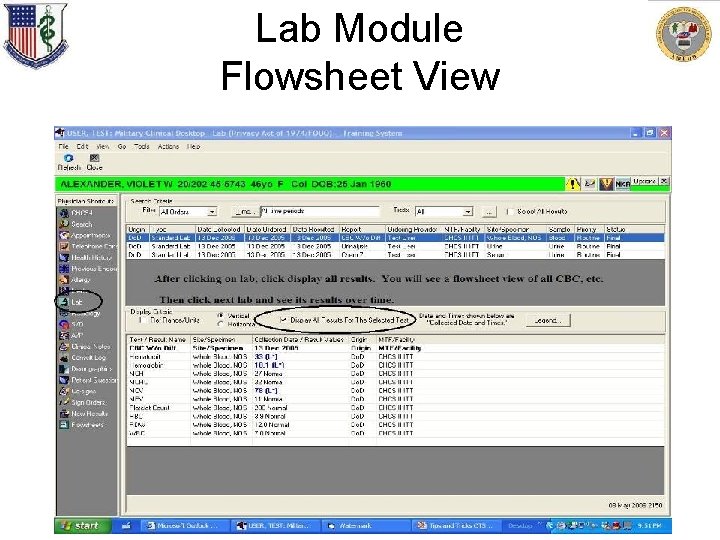Click the Status column header
This screenshot has height=540, width=720.
[634, 229]
